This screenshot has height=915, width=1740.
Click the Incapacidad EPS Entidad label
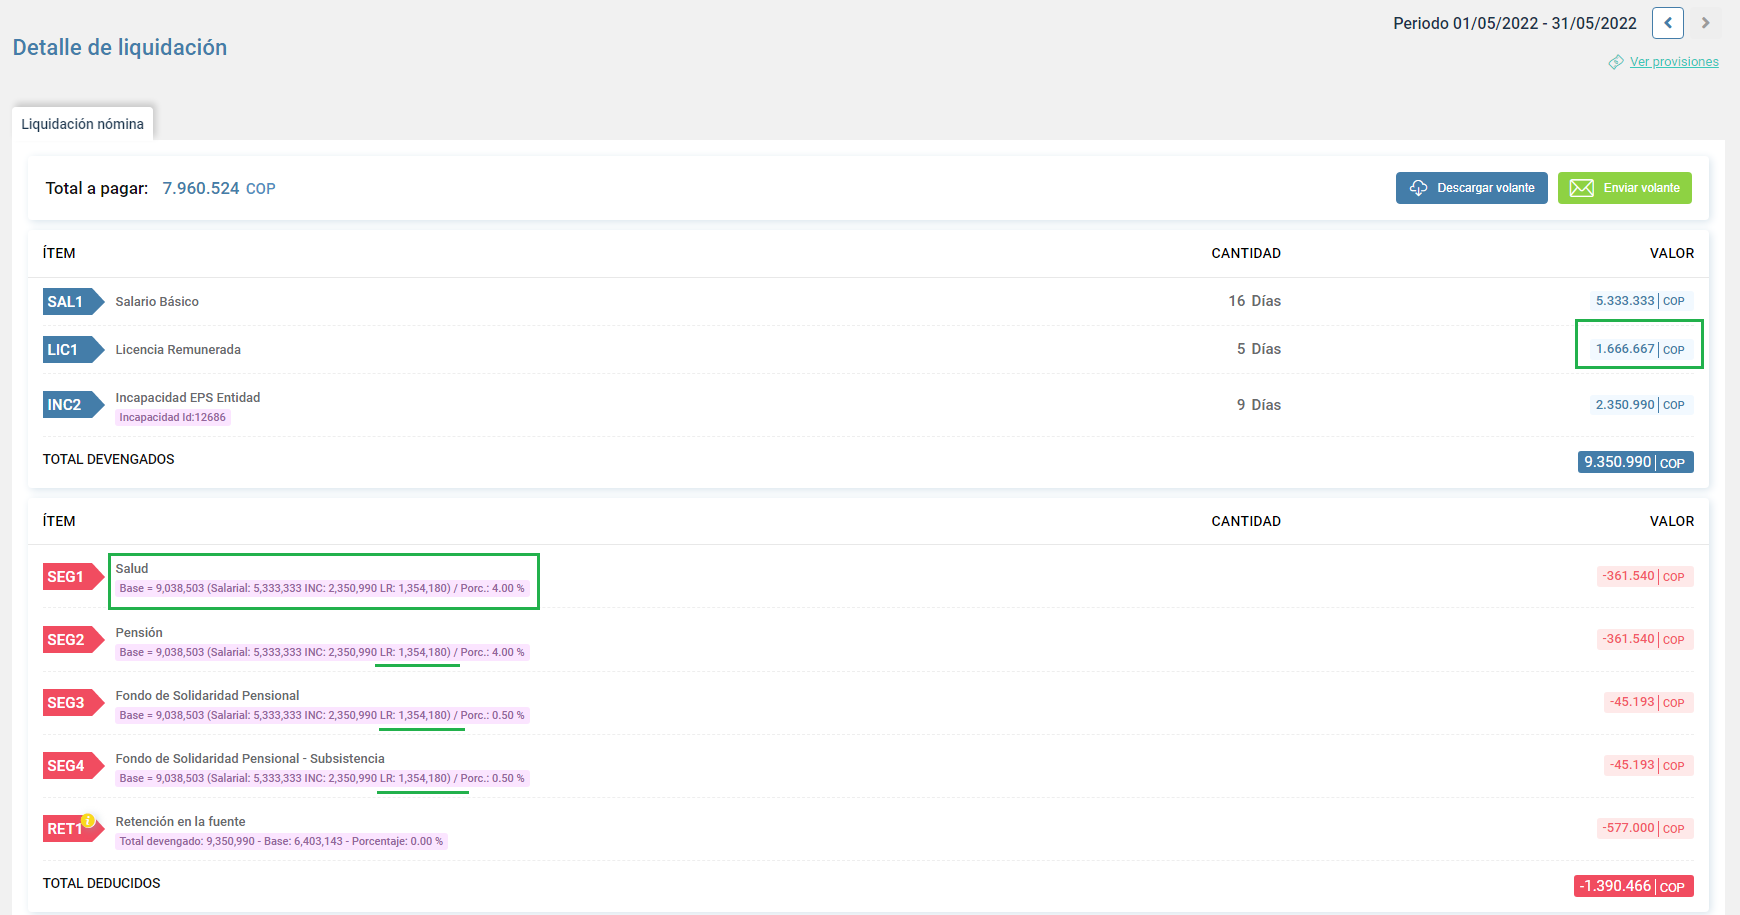pyautogui.click(x=188, y=397)
